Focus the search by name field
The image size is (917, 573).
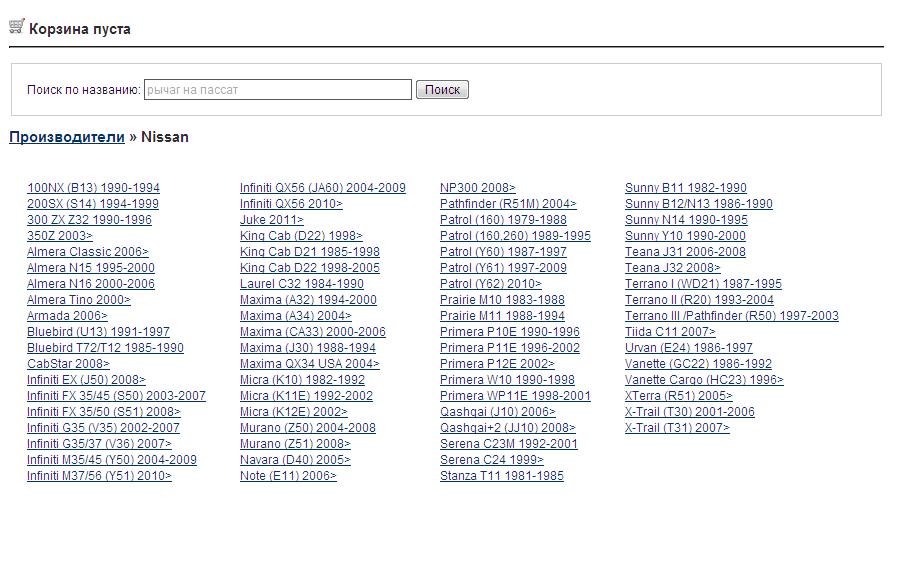(x=278, y=89)
